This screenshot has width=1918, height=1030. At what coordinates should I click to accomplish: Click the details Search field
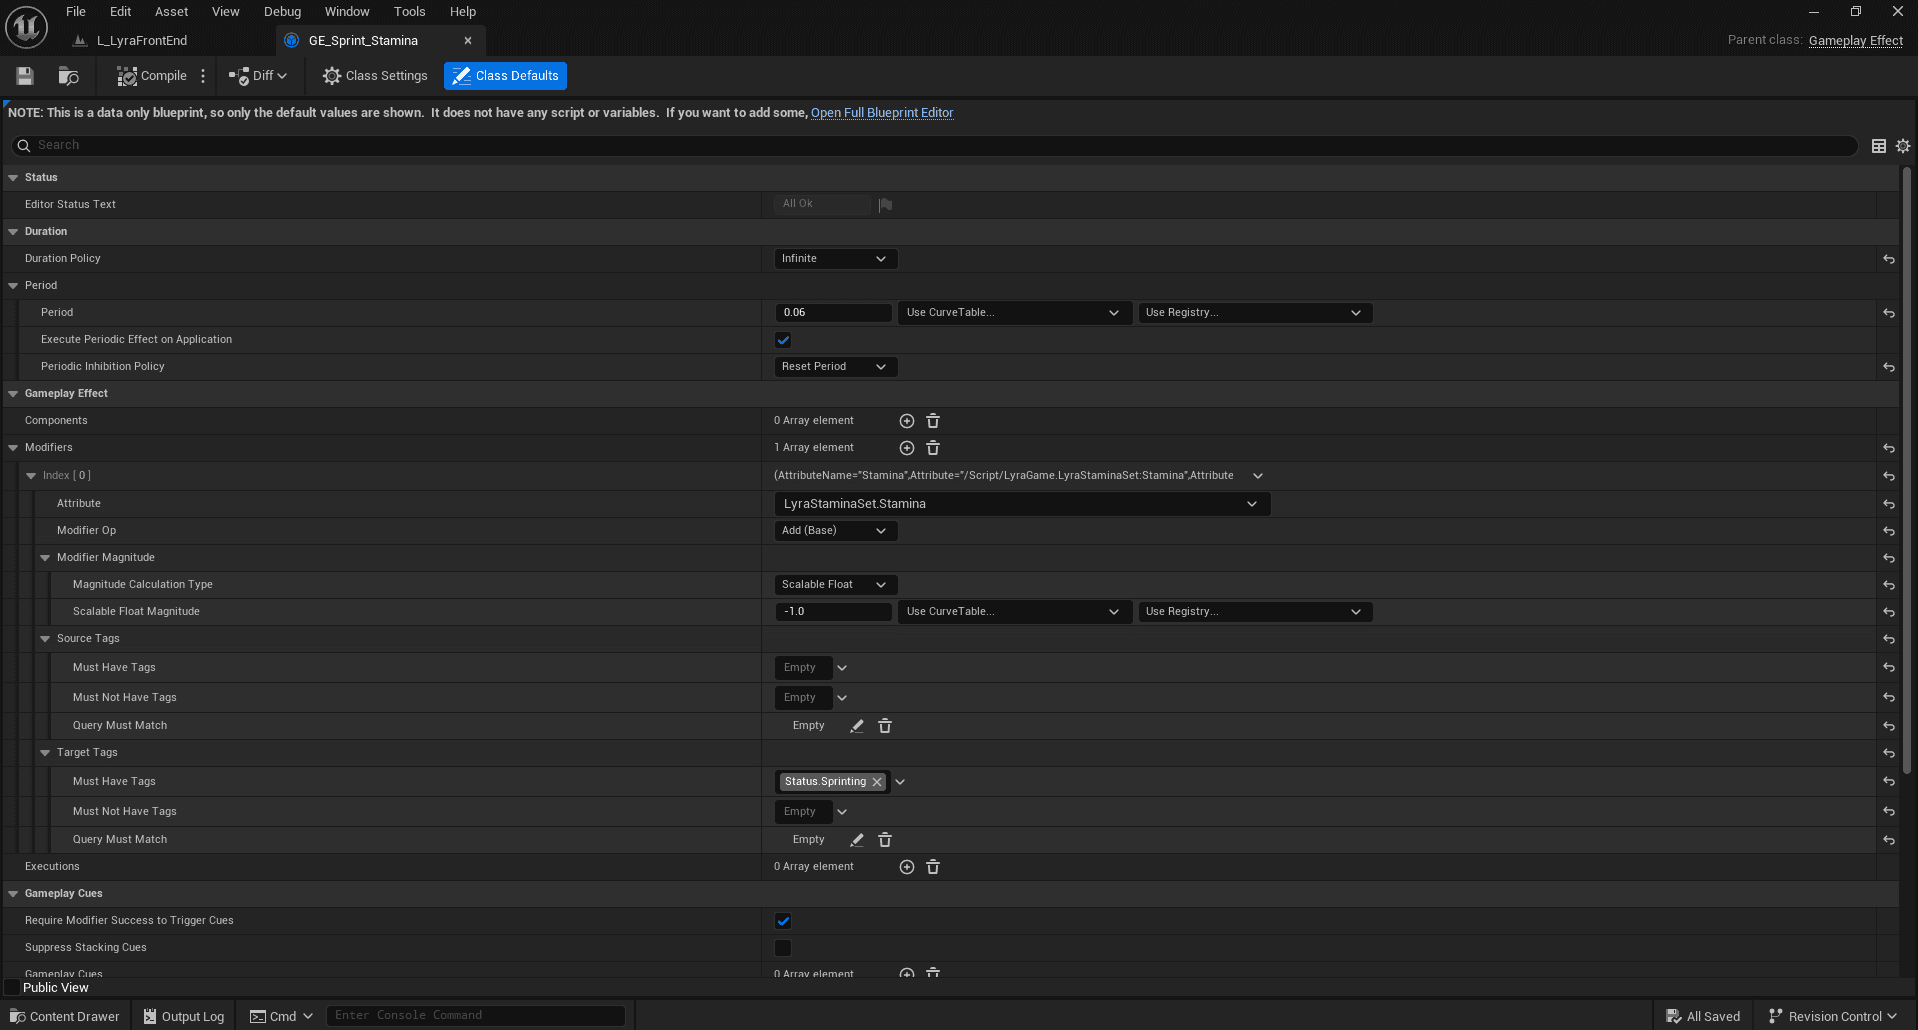point(935,146)
